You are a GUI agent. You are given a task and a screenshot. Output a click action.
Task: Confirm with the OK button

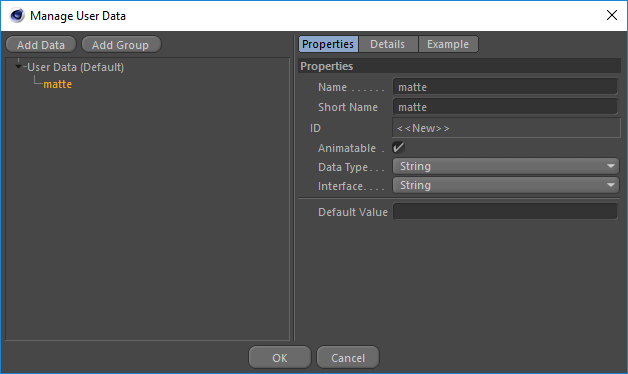[x=280, y=358]
